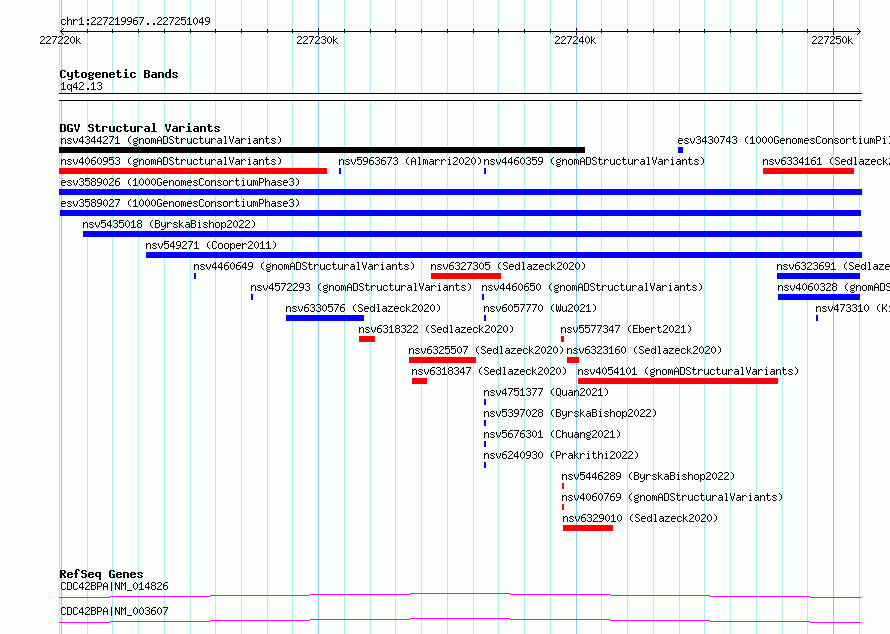Open nsv4060328 gnomAD label
This screenshot has height=634, width=890.
point(833,287)
